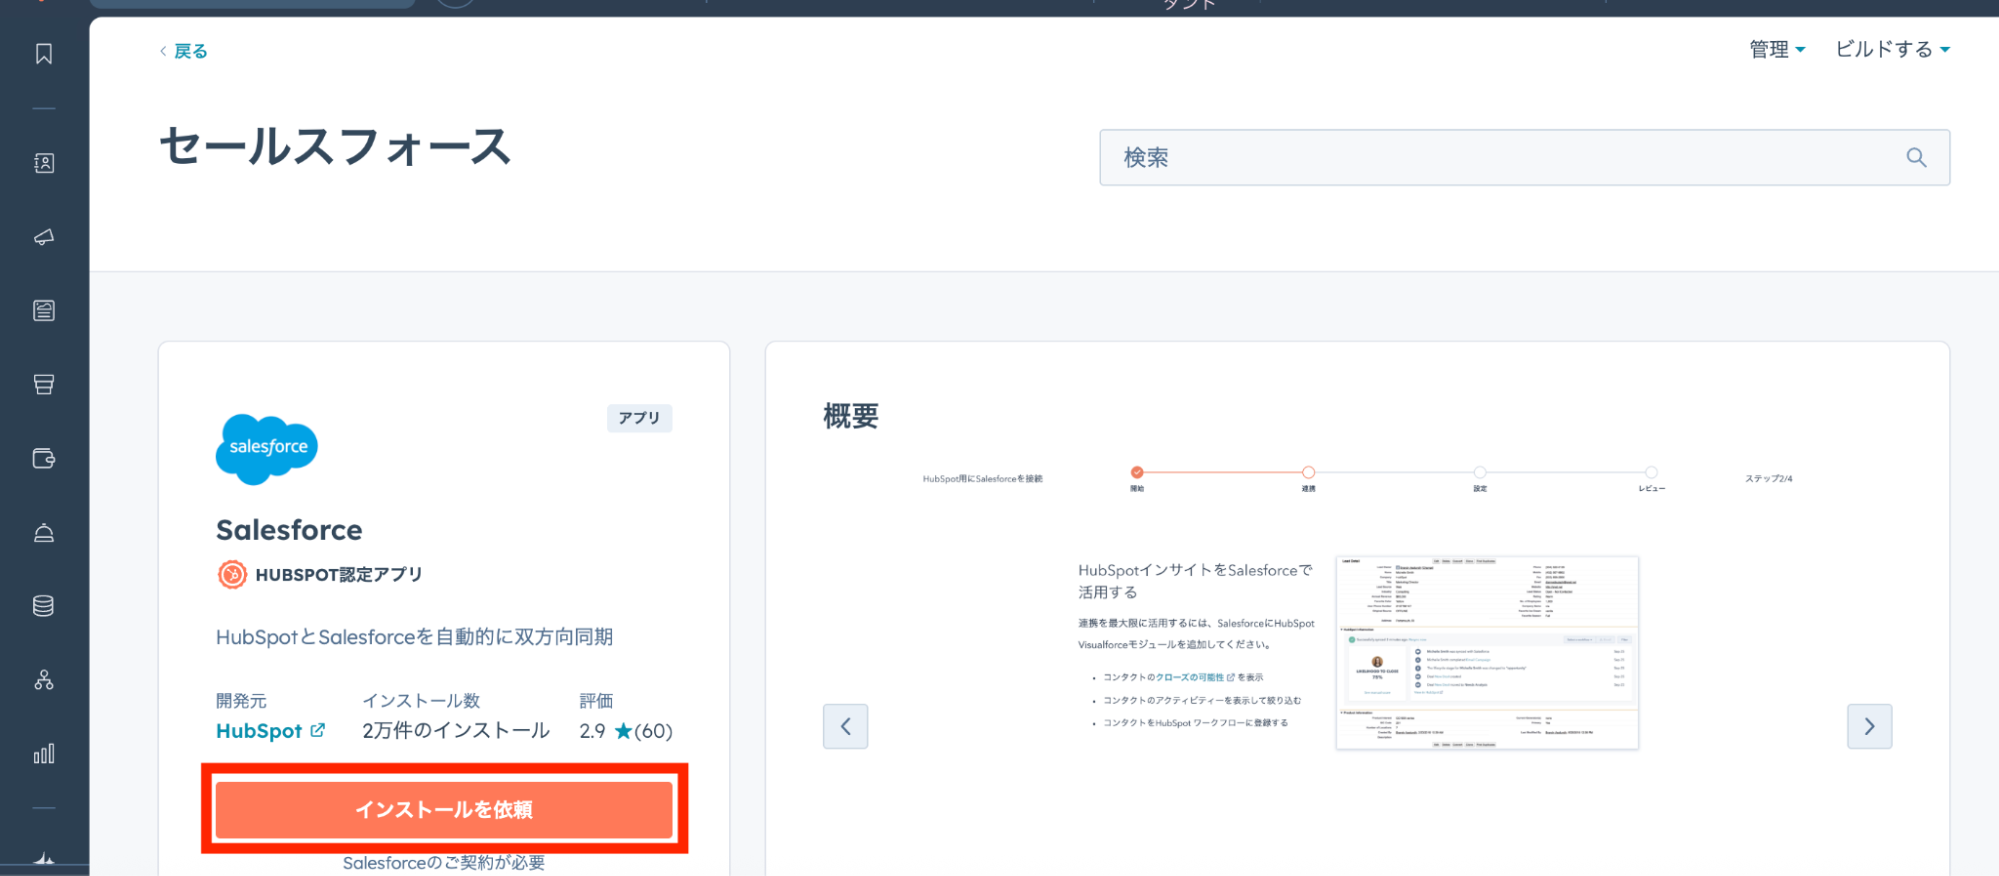Show previous overview slide
This screenshot has height=876, width=1999.
845,726
